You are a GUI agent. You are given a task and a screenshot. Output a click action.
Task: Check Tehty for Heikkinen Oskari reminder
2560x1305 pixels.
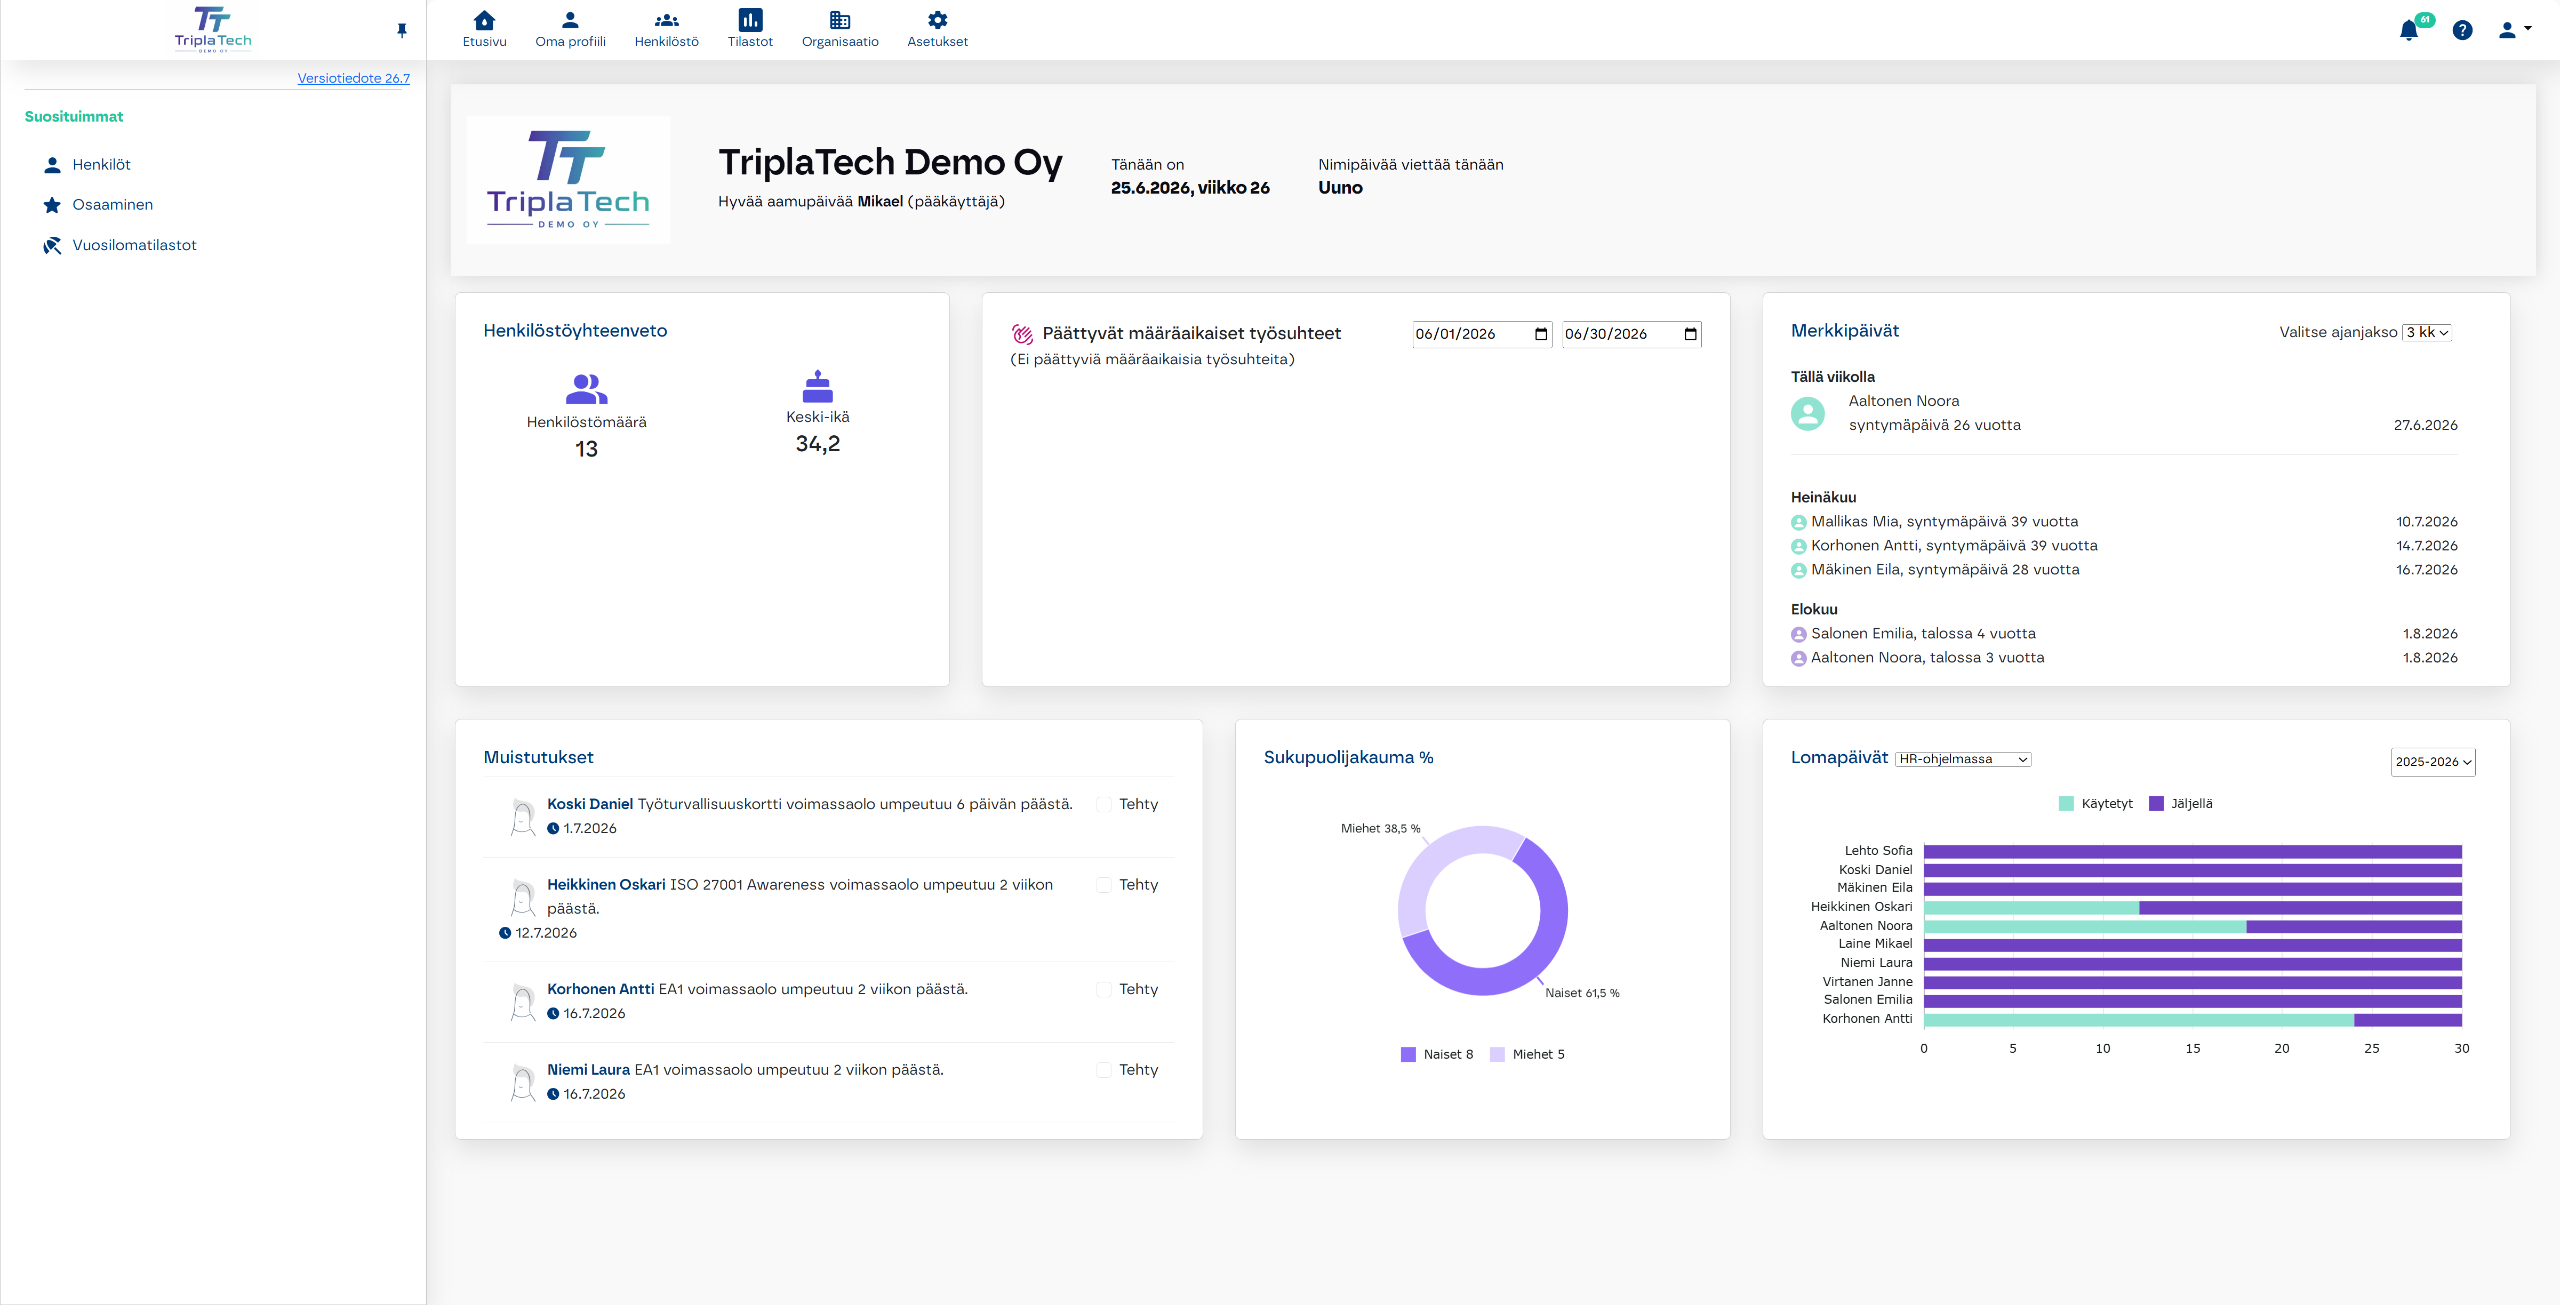(1104, 885)
